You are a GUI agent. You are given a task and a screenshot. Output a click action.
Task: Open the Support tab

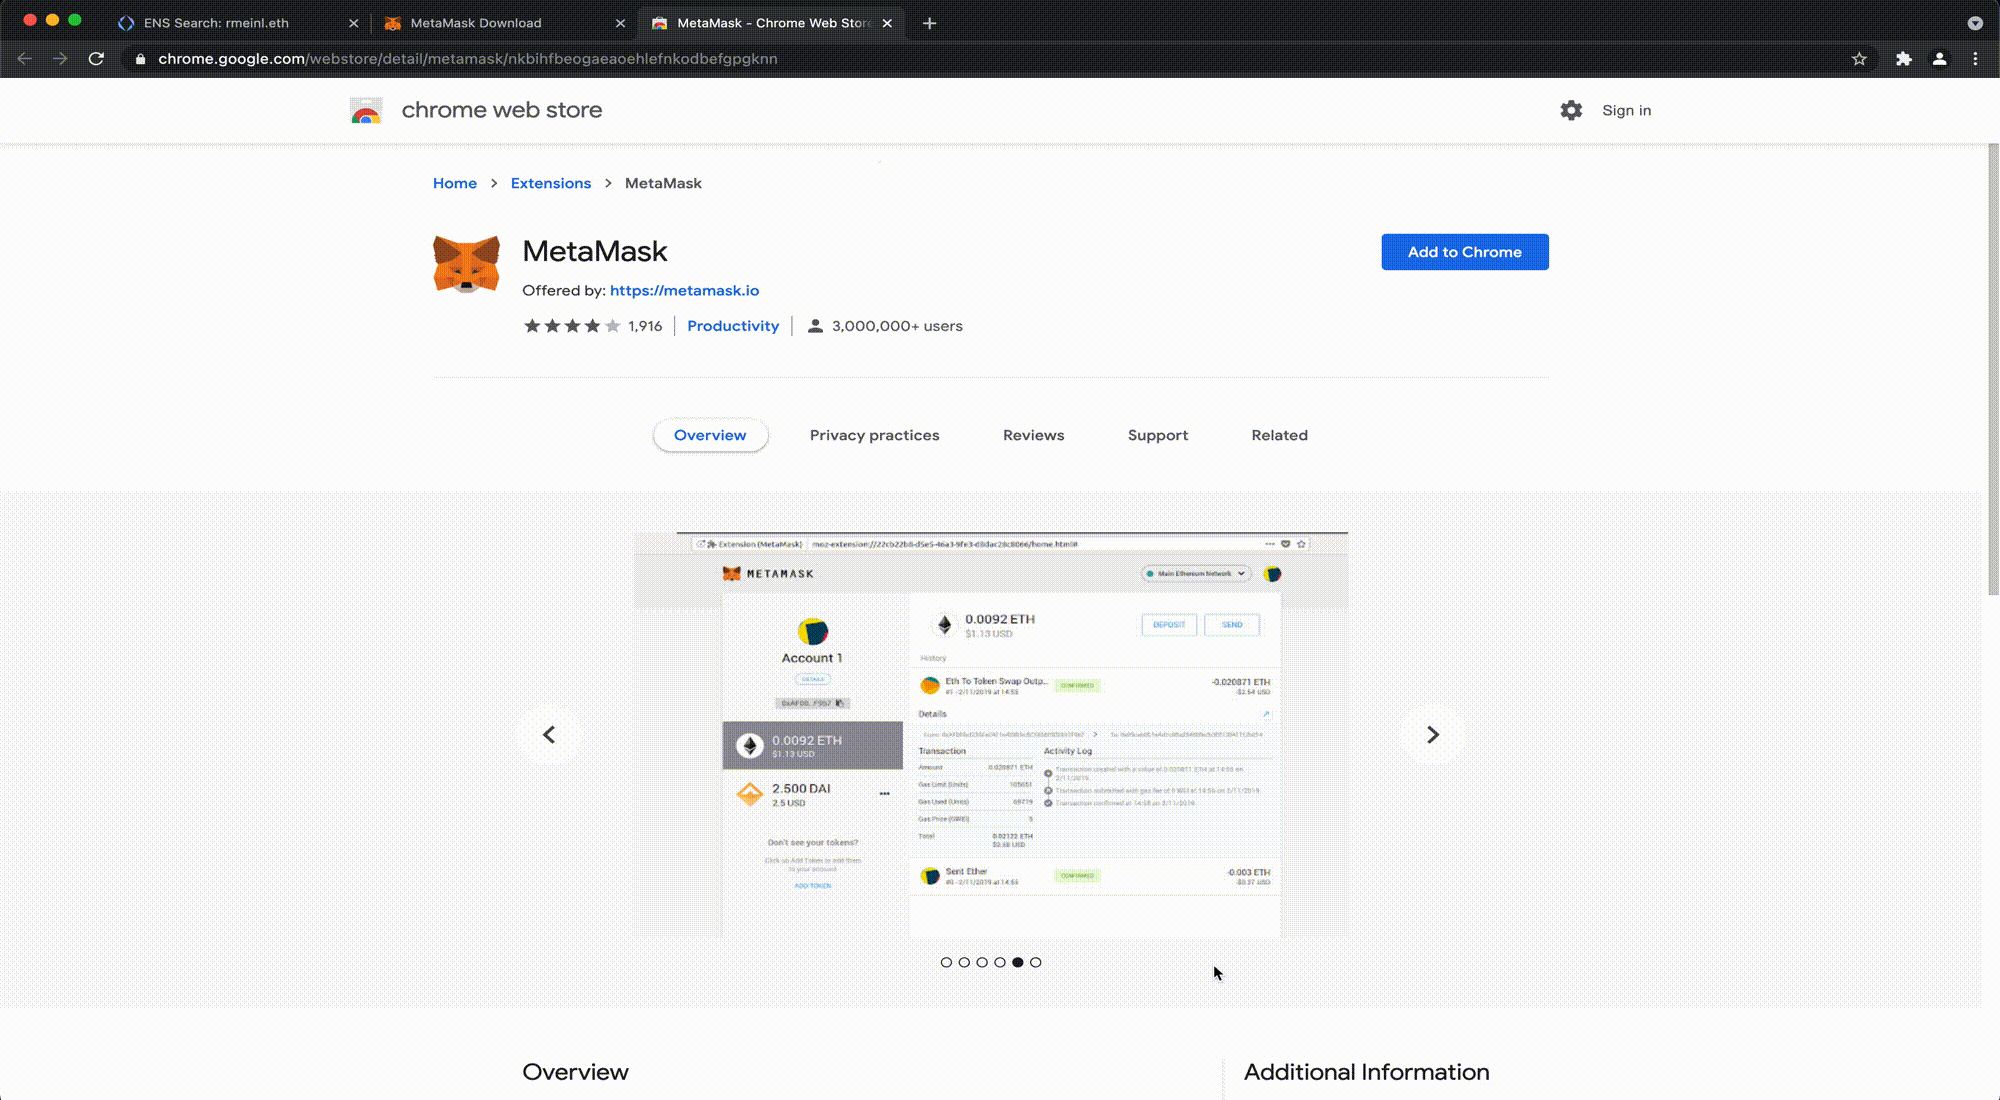coord(1158,435)
